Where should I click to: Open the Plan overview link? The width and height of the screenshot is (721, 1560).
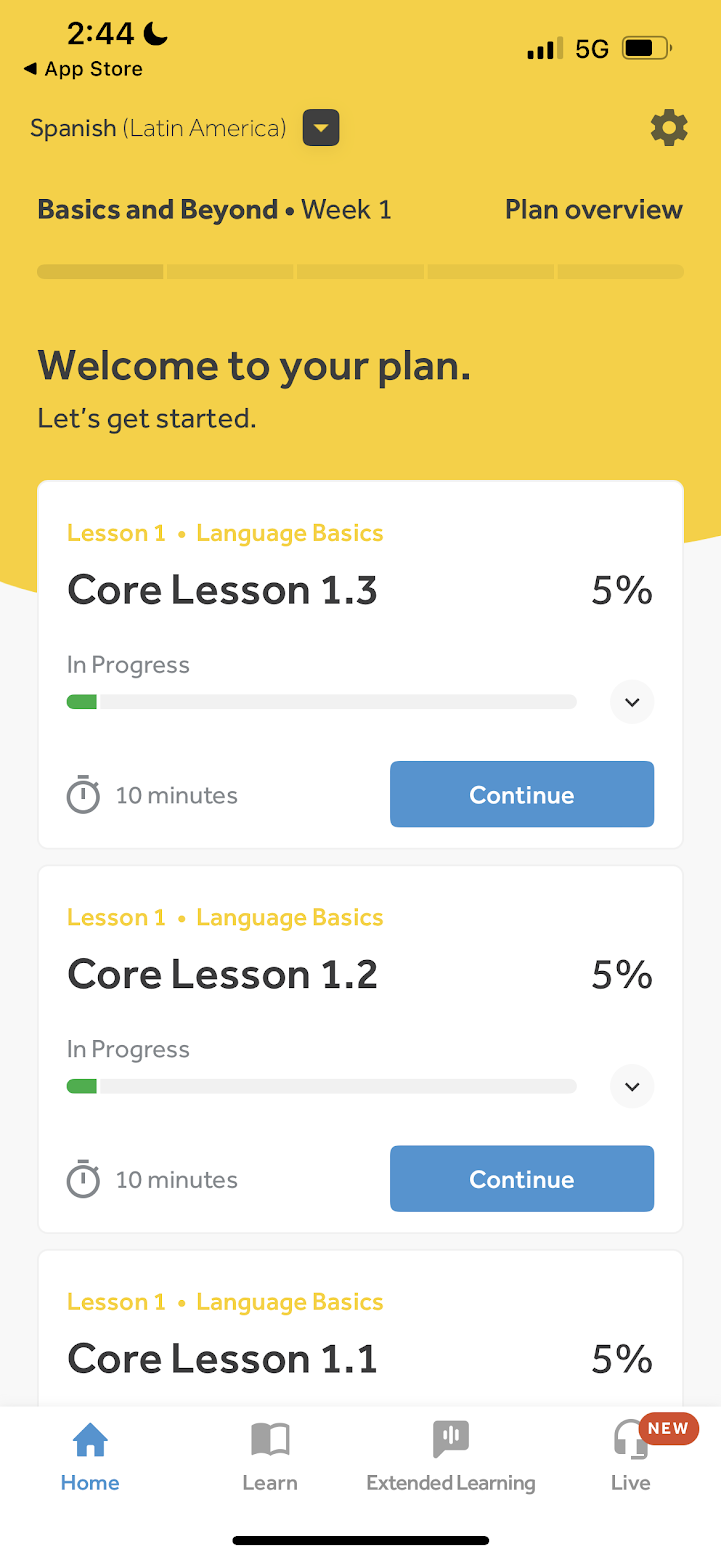(593, 210)
